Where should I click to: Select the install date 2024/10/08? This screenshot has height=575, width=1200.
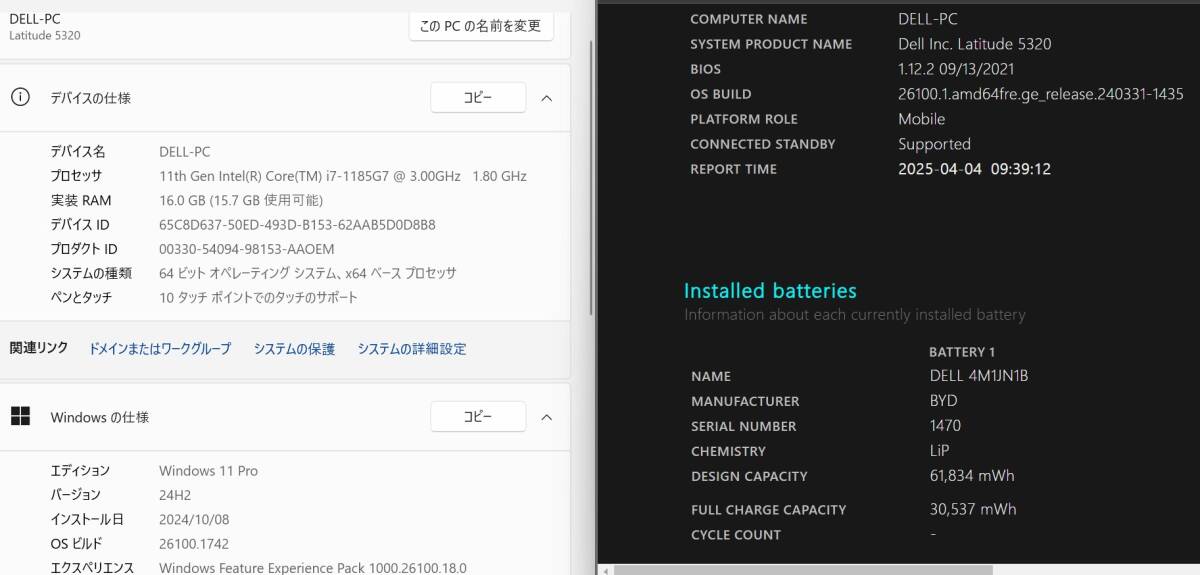(194, 519)
